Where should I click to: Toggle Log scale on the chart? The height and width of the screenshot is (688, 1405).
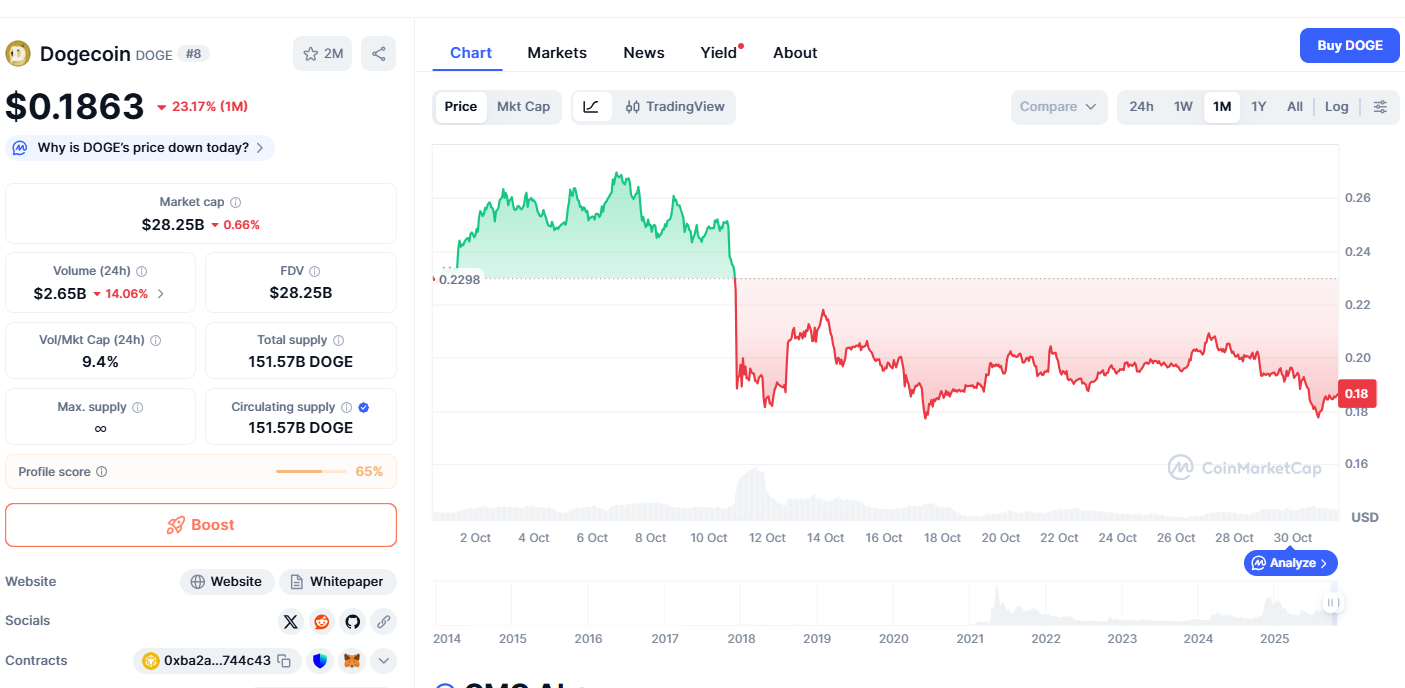pos(1336,107)
